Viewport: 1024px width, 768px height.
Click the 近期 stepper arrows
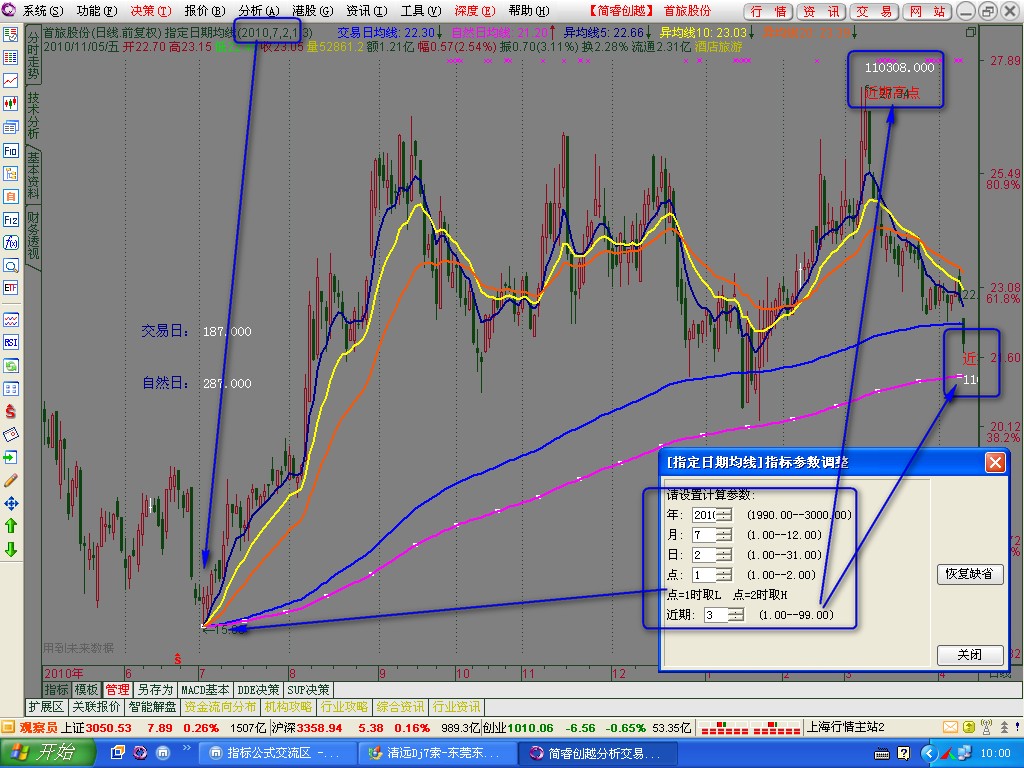736,615
